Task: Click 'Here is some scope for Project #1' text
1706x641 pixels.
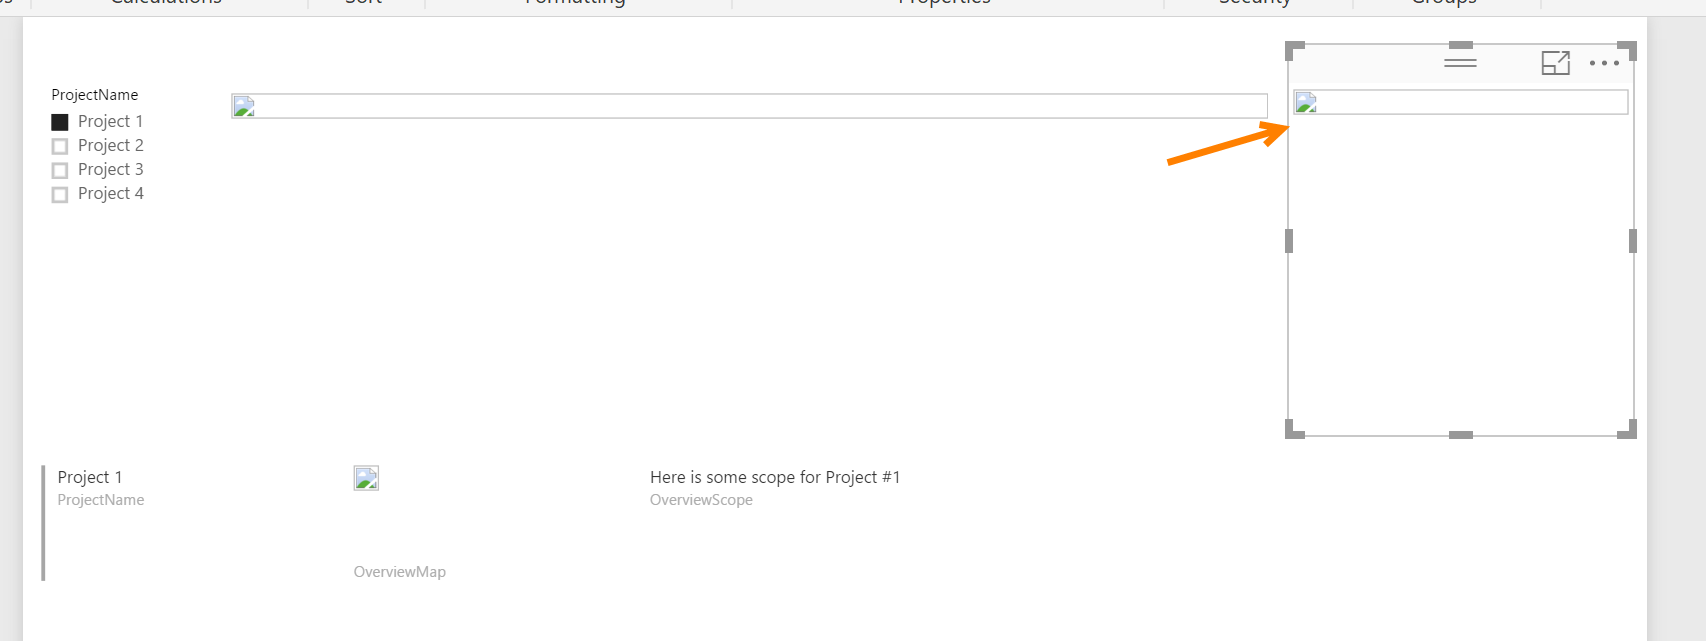Action: [x=775, y=477]
